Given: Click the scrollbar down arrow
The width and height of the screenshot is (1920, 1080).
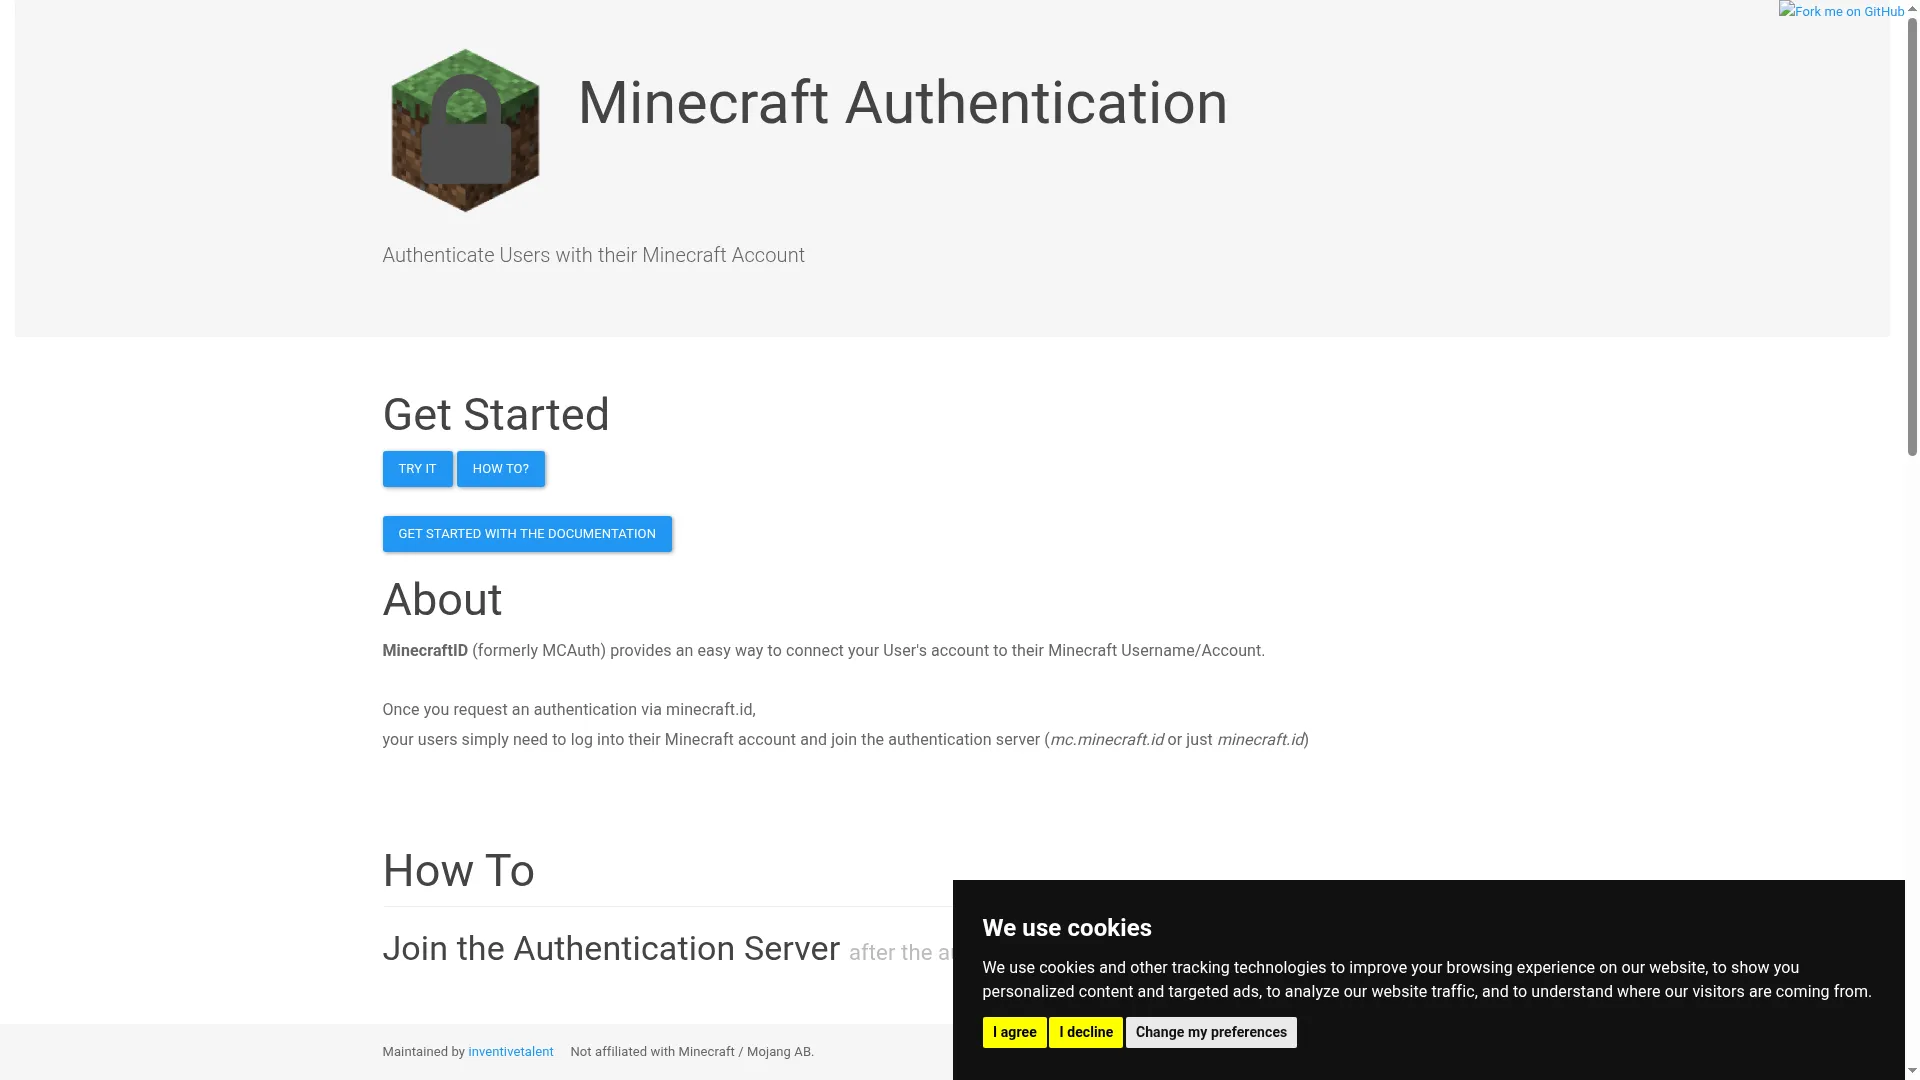Looking at the screenshot, I should 1912,1071.
